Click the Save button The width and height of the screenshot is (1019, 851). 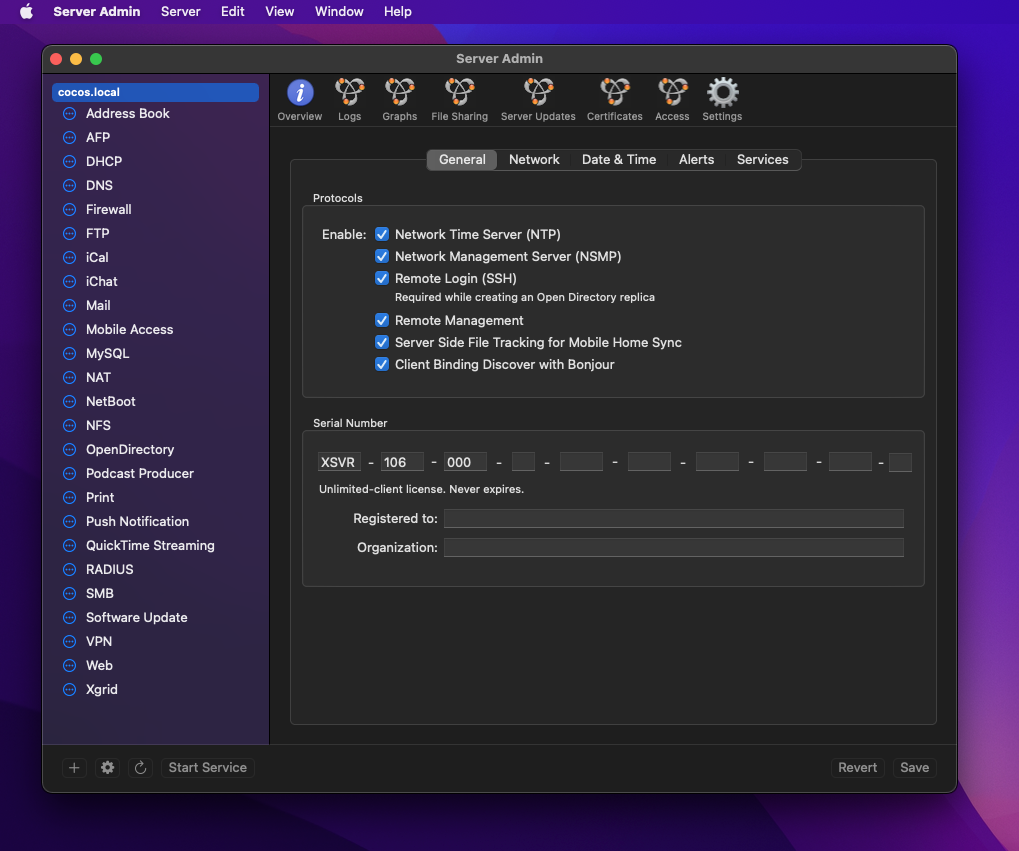pyautogui.click(x=914, y=767)
